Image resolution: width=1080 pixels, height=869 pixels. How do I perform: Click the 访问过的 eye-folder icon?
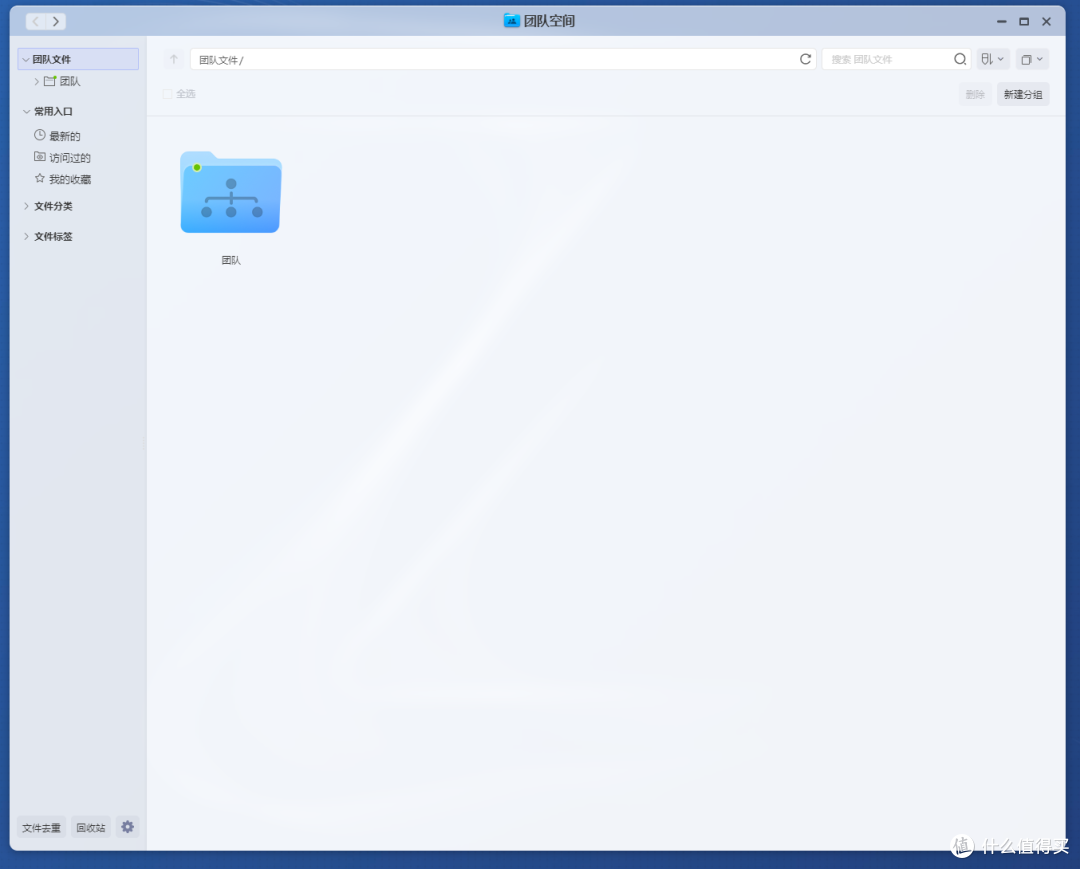click(x=40, y=157)
